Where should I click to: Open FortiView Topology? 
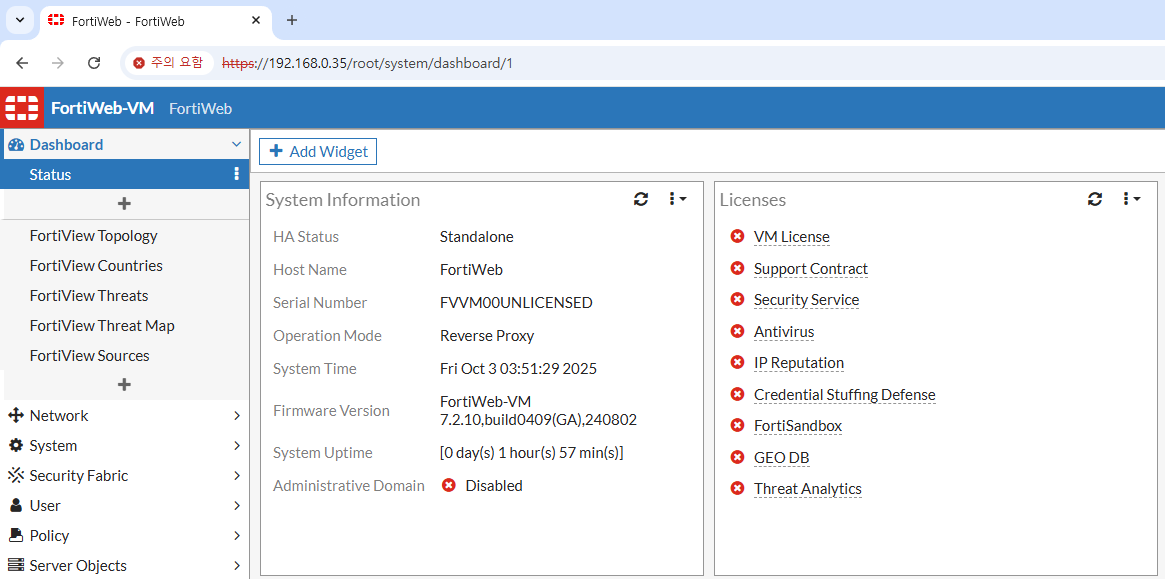94,236
